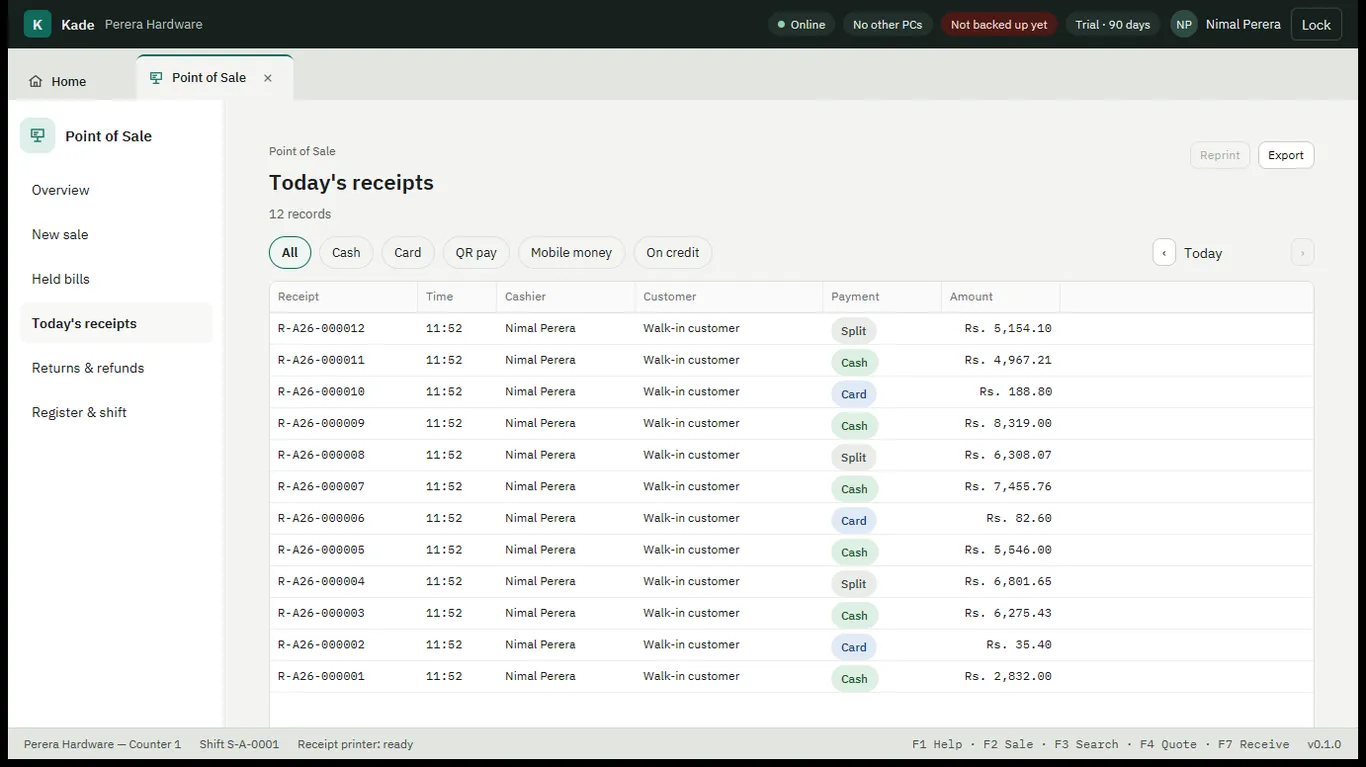Image resolution: width=1366 pixels, height=767 pixels.
Task: Switch to the Home tab
Action: pos(70,81)
